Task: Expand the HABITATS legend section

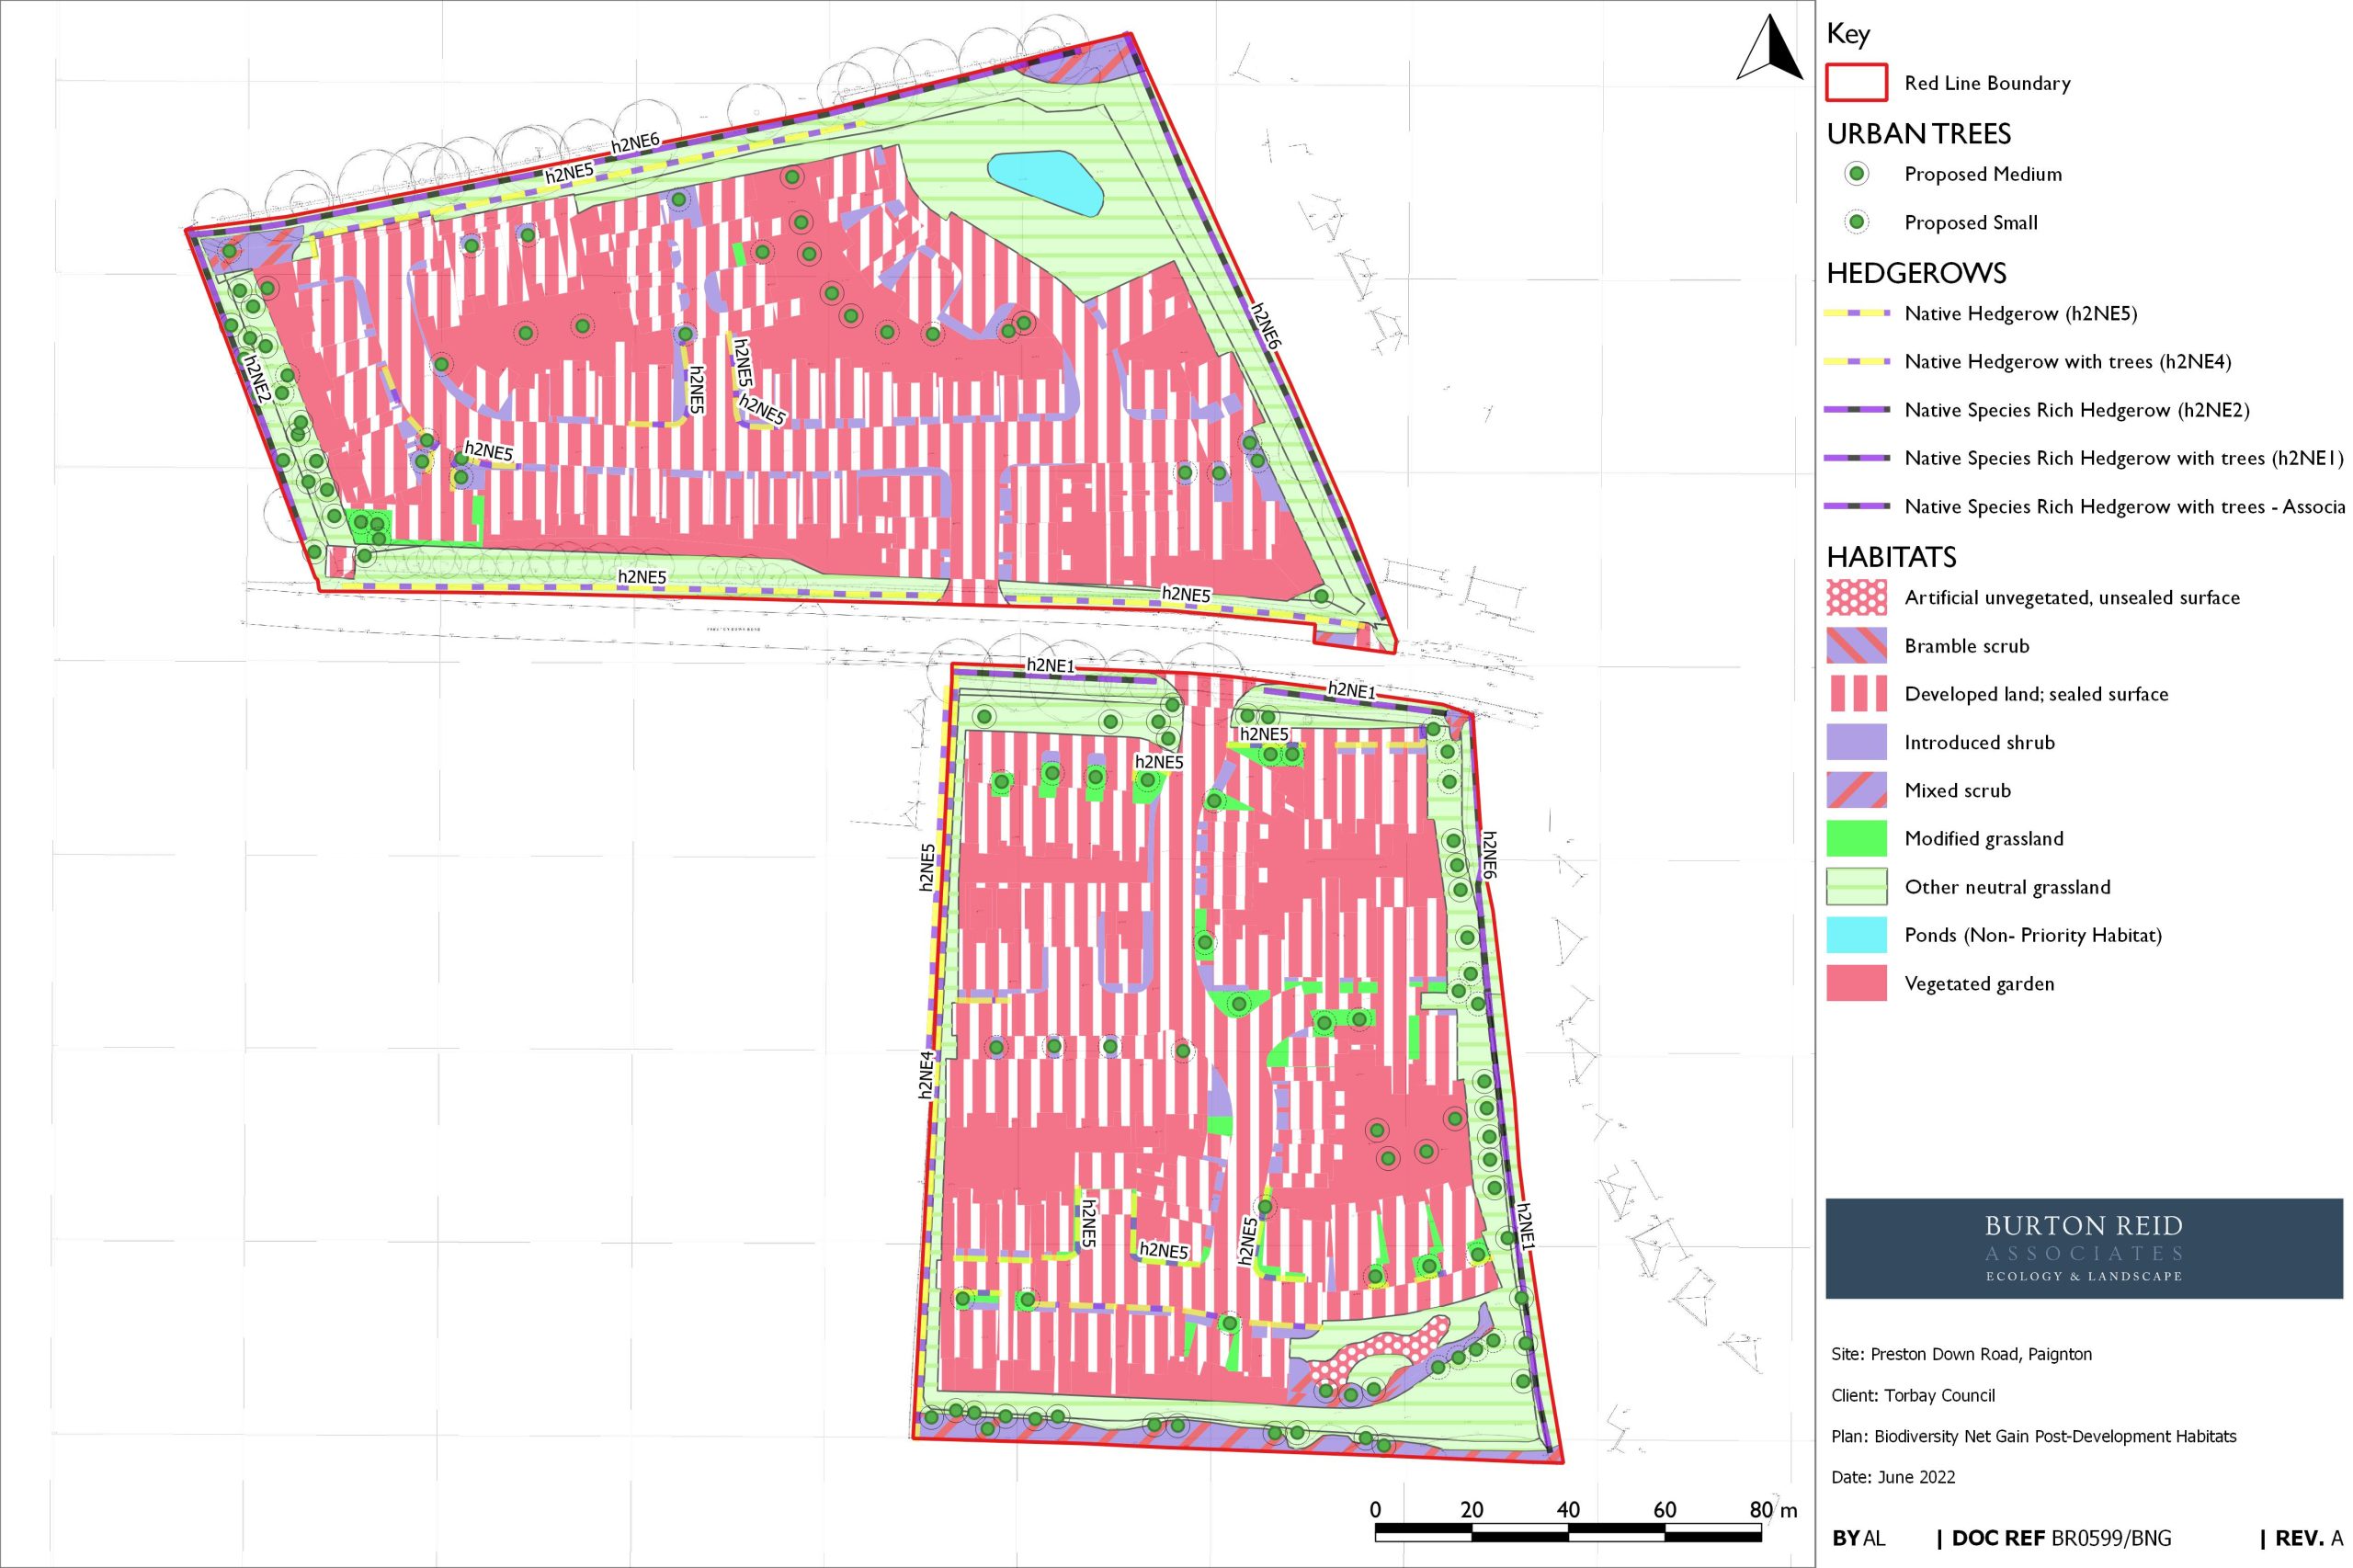Action: (1893, 557)
